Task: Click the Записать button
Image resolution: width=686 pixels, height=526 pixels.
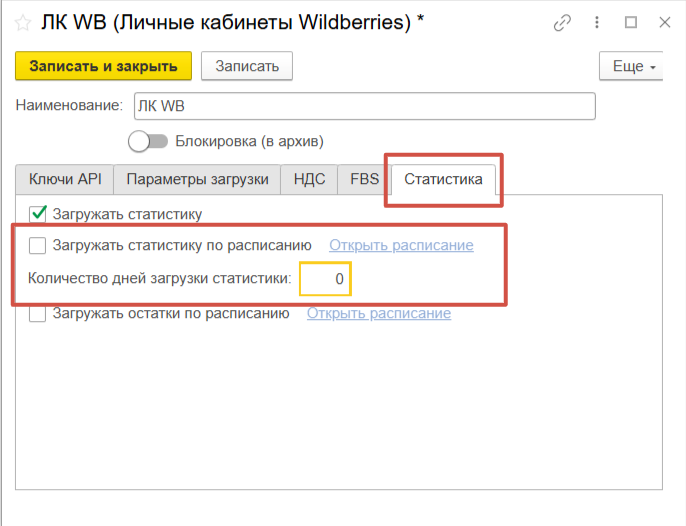Action: pos(247,66)
